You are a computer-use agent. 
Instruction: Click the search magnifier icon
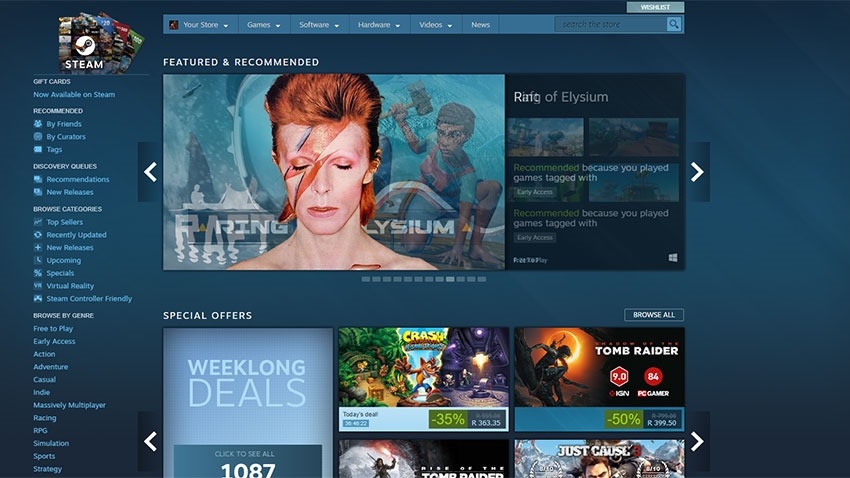click(674, 24)
